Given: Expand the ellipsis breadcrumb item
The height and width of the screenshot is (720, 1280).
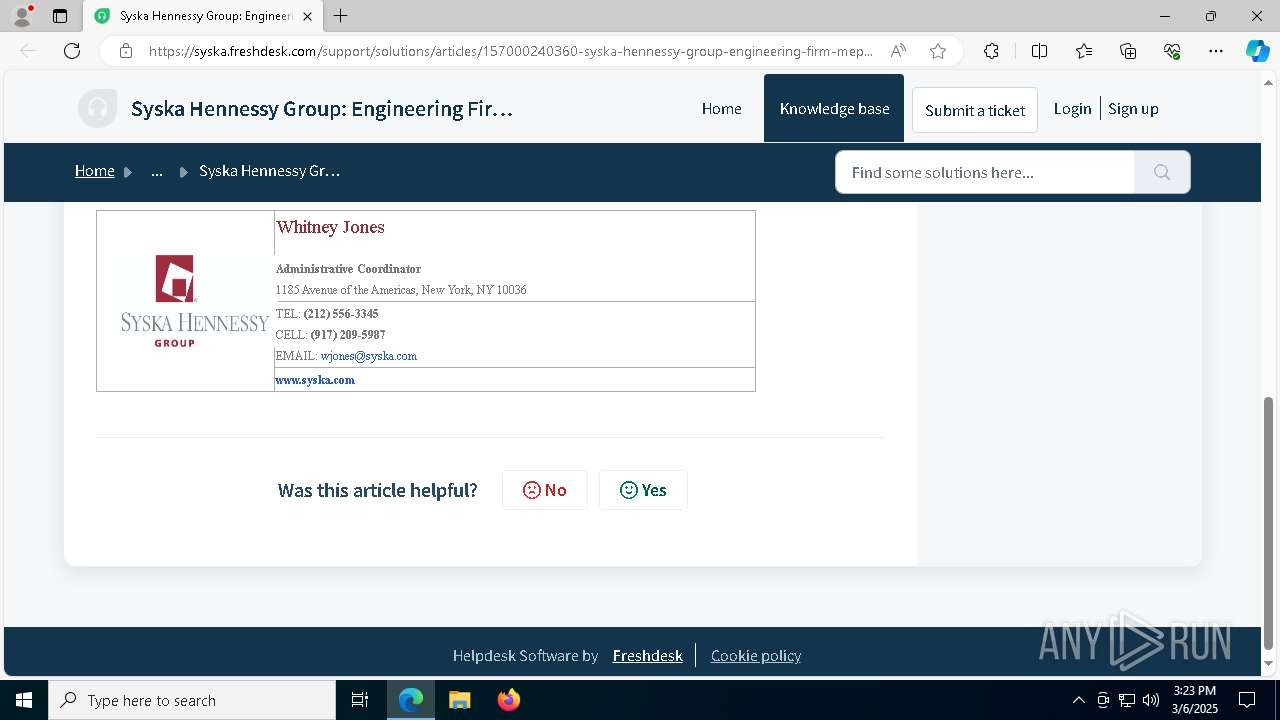Looking at the screenshot, I should [157, 171].
